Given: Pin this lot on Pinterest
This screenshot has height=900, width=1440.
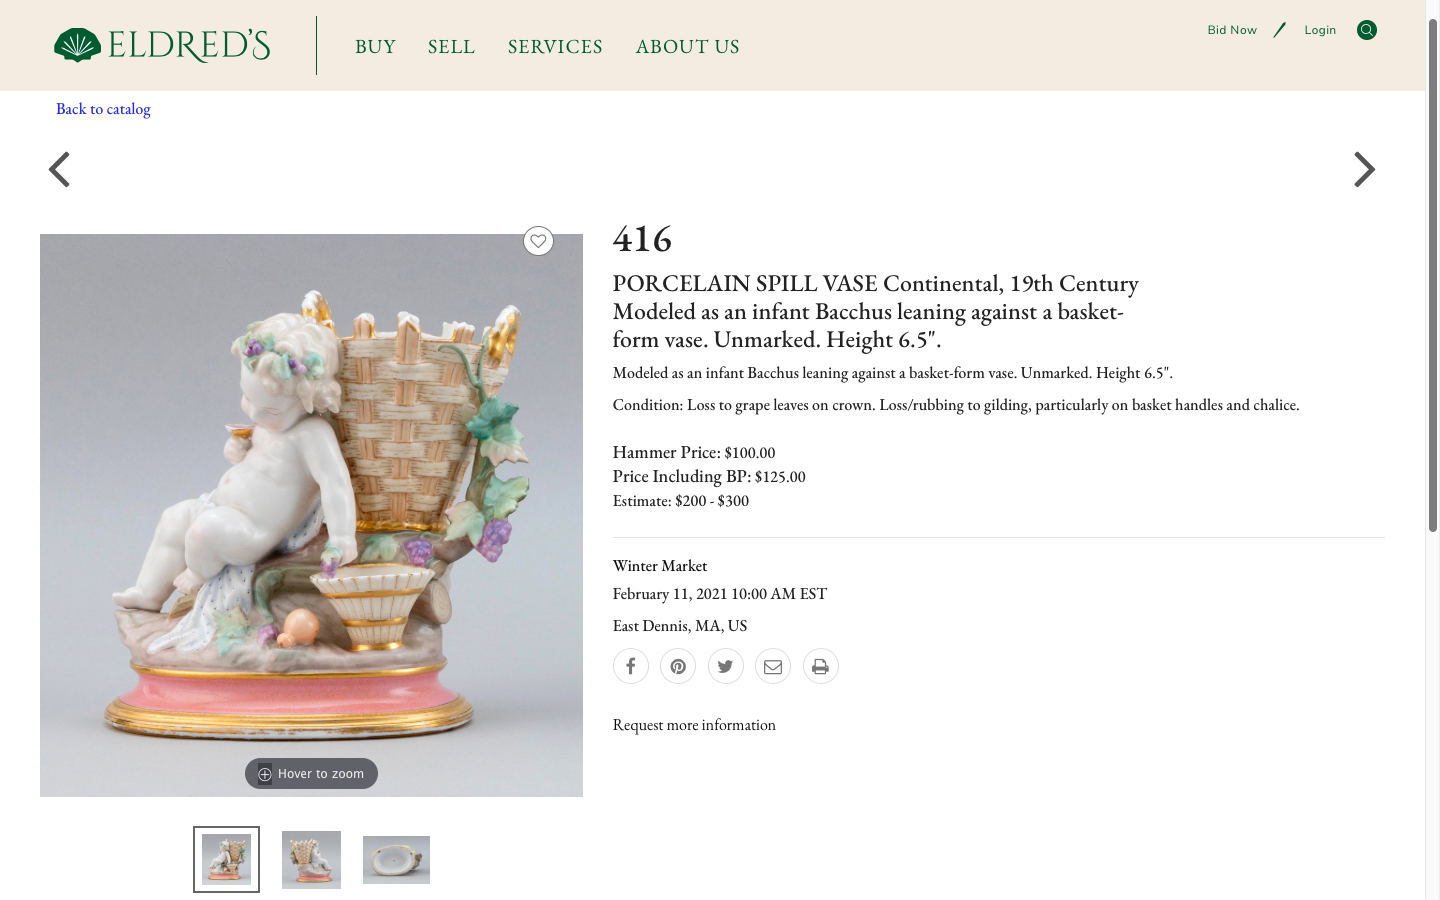Looking at the screenshot, I should [678, 666].
